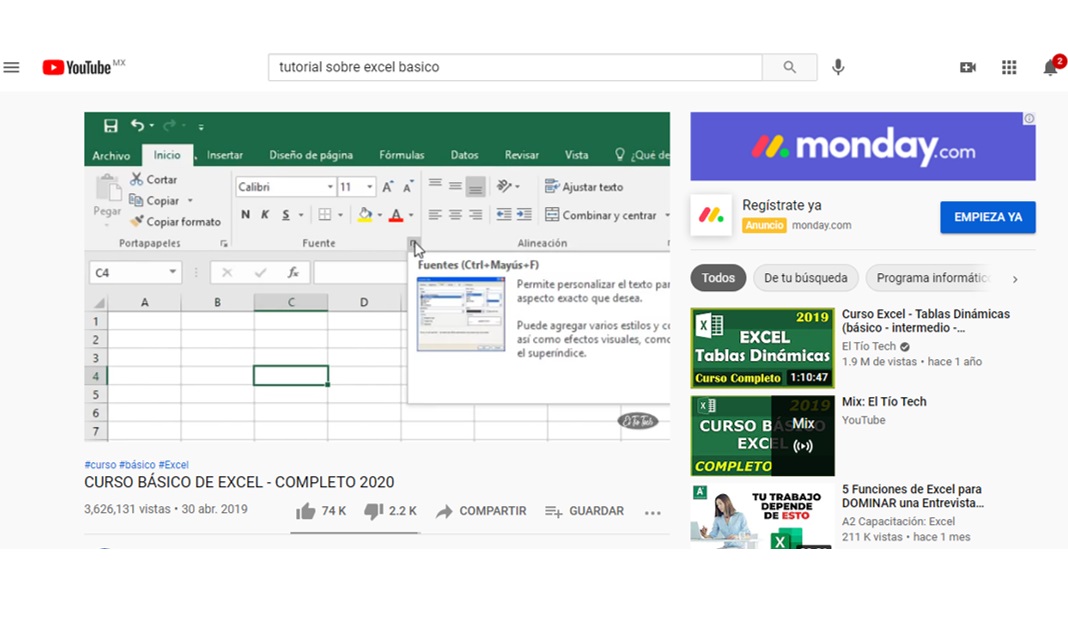Select the Archivo ribbon tab
Screen dimensions: 1068x623
tap(111, 155)
